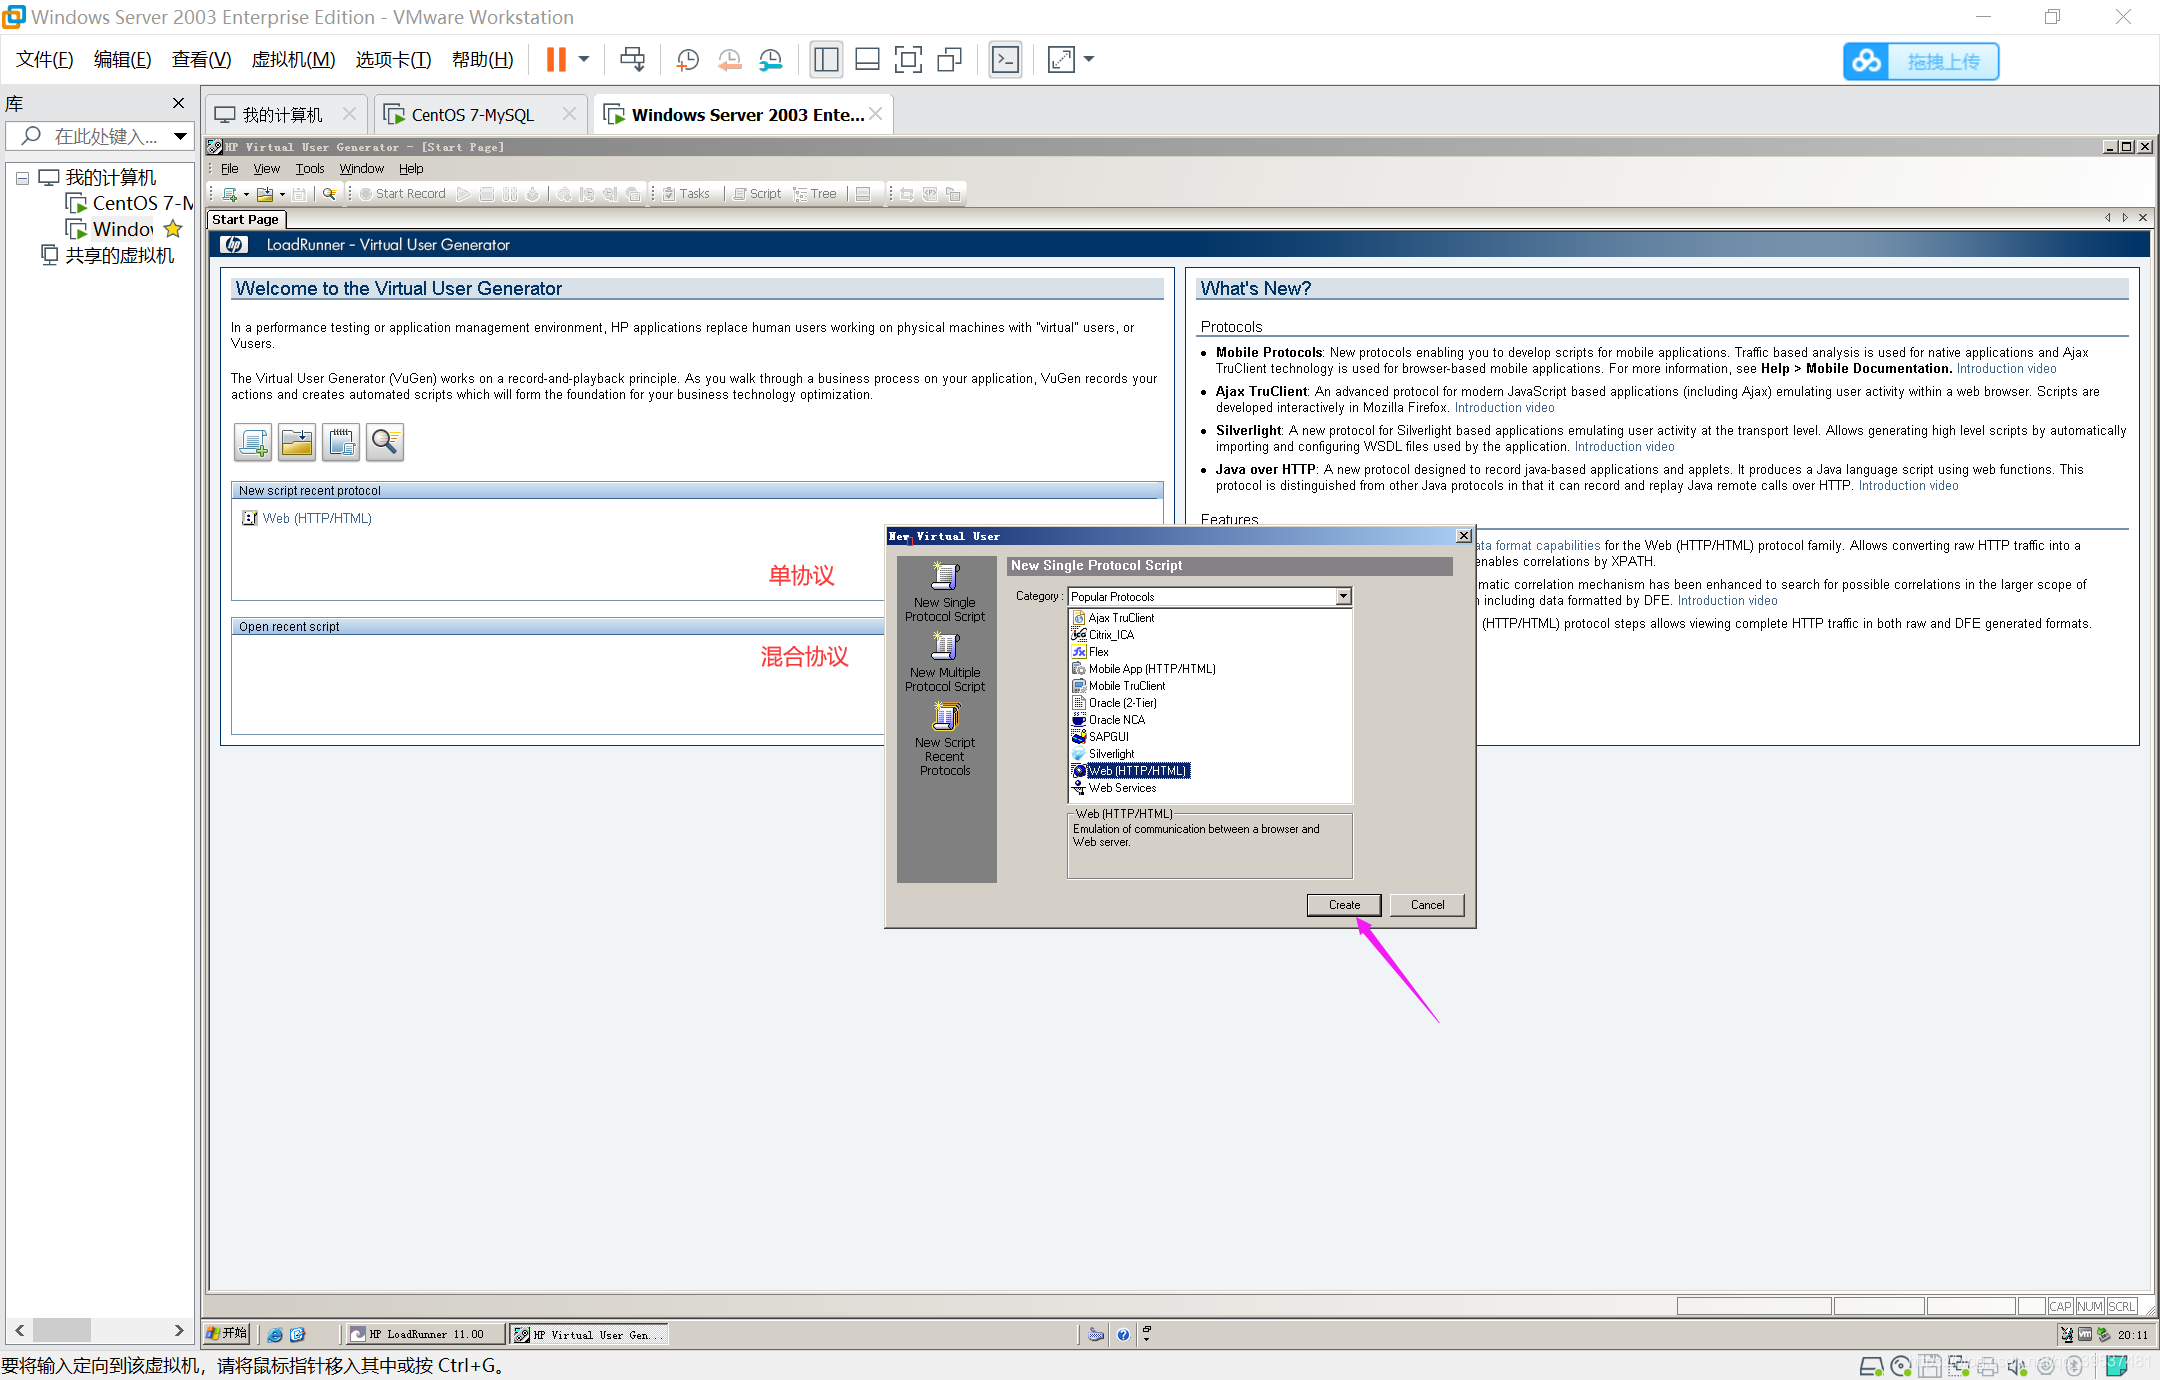2160x1380 pixels.
Task: Select Flex protocol in list
Action: click(1098, 652)
